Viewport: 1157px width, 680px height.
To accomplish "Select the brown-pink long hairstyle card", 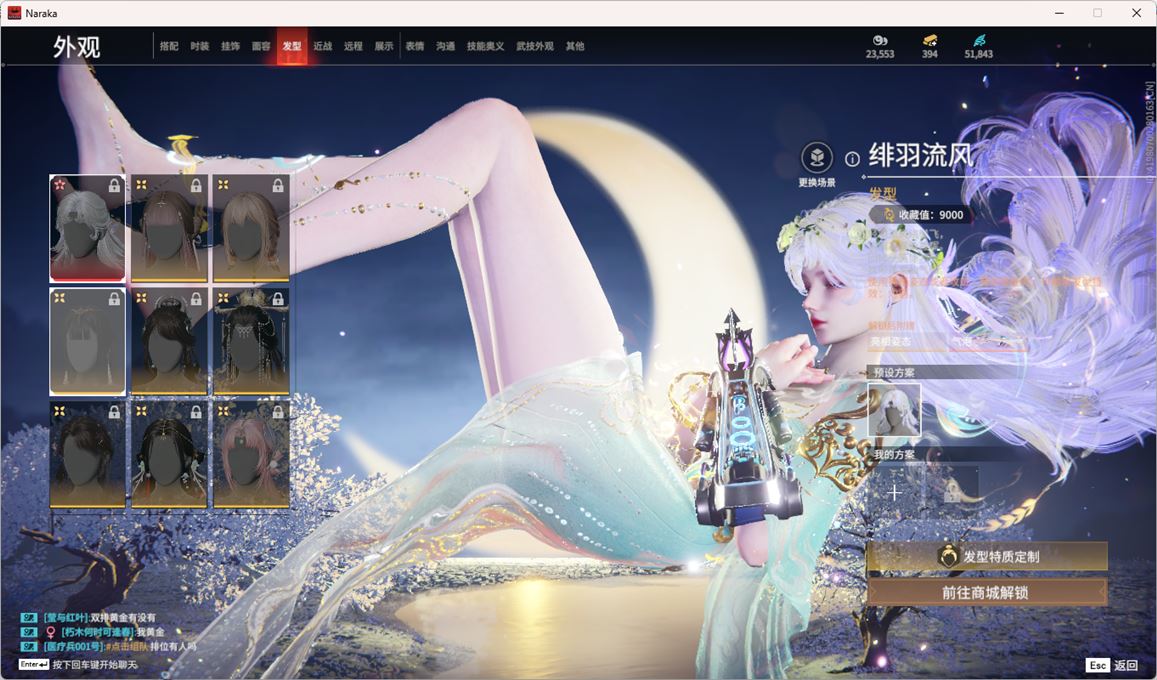I will (x=169, y=228).
